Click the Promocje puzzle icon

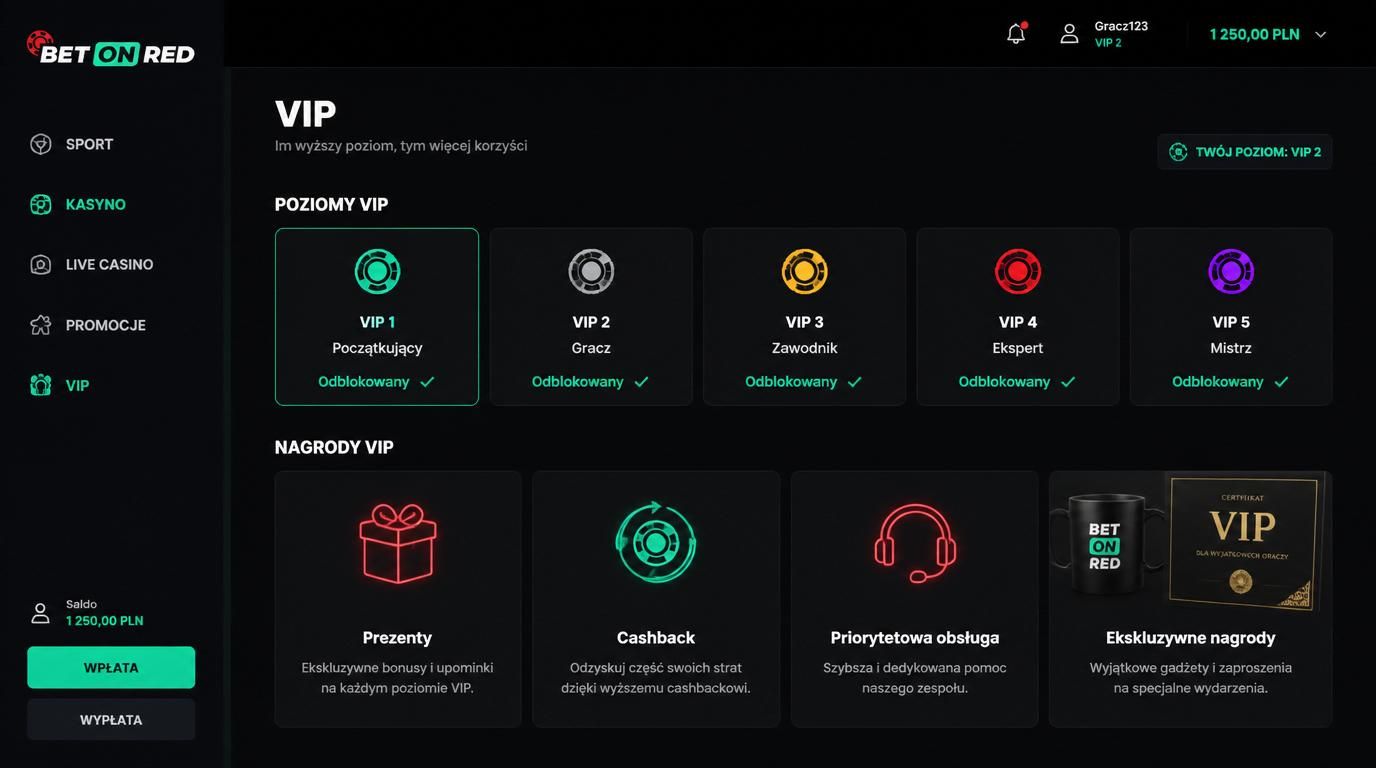pyautogui.click(x=40, y=325)
